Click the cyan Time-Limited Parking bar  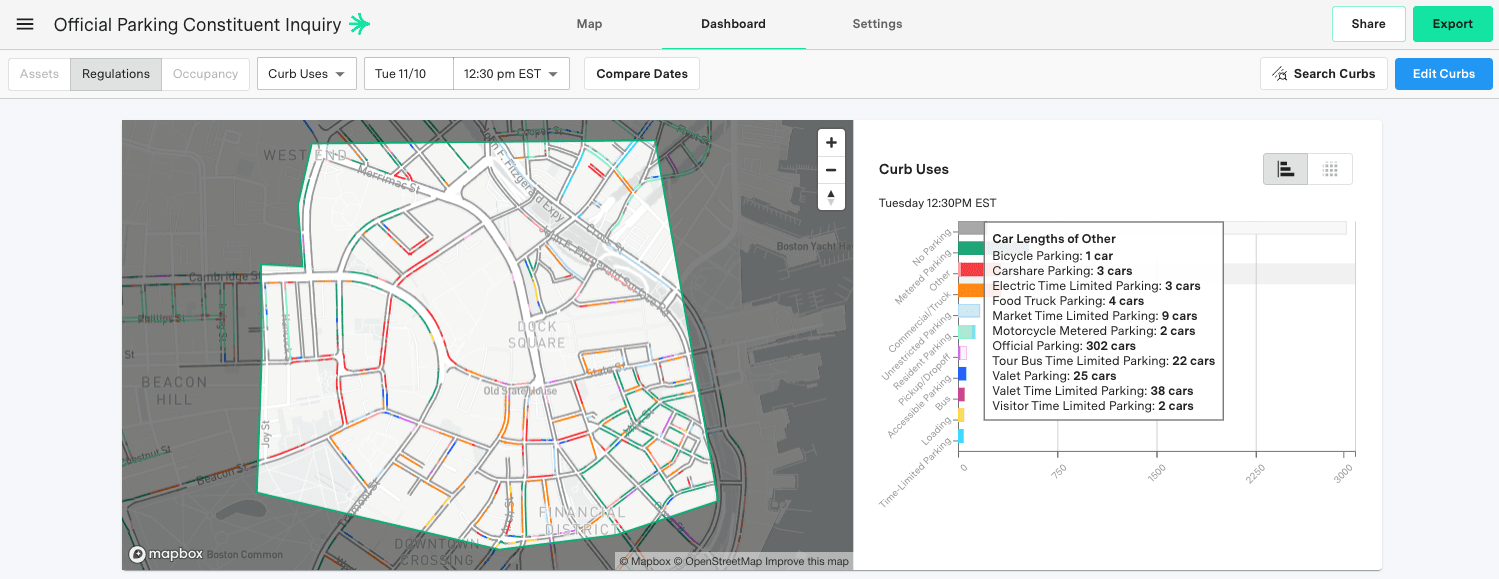961,436
